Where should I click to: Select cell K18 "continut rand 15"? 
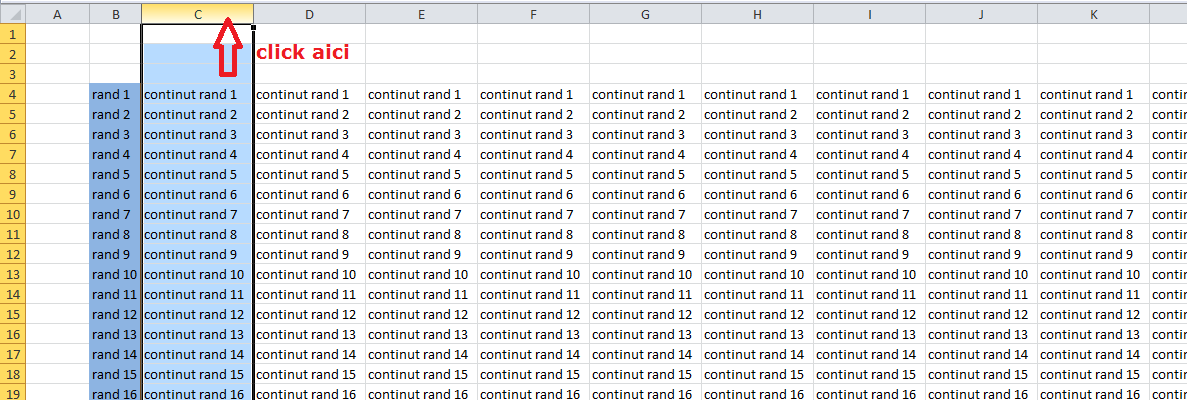click(1093, 374)
